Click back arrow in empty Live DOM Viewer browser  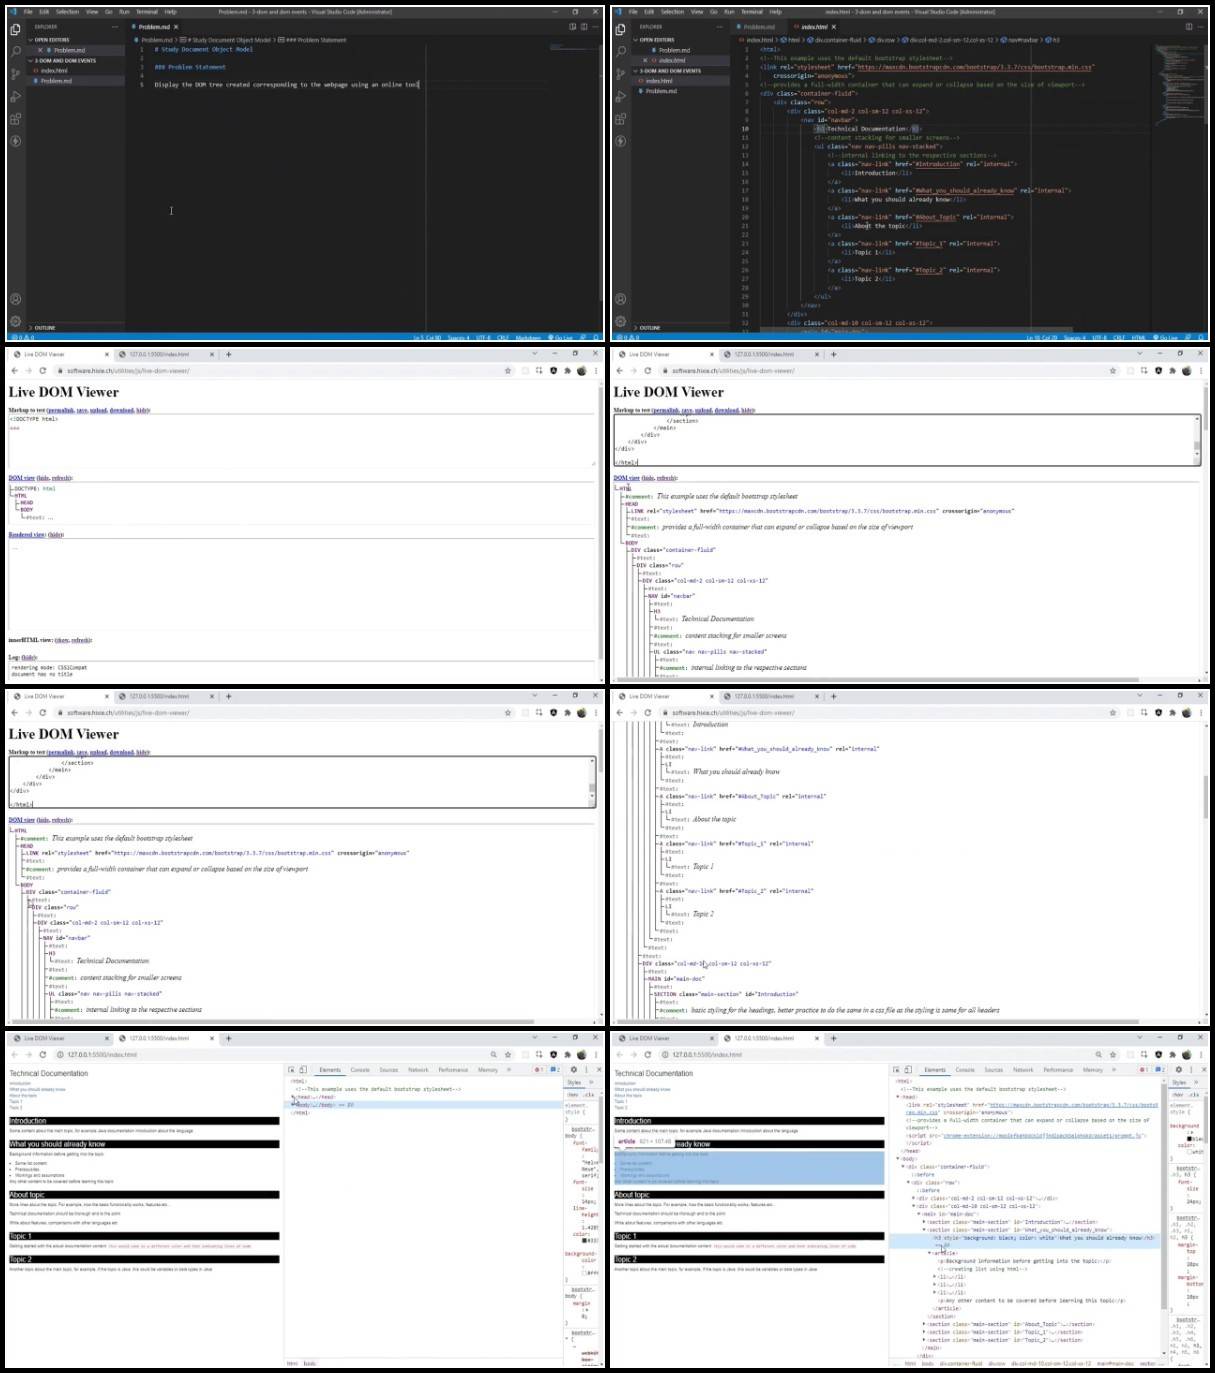[14, 371]
